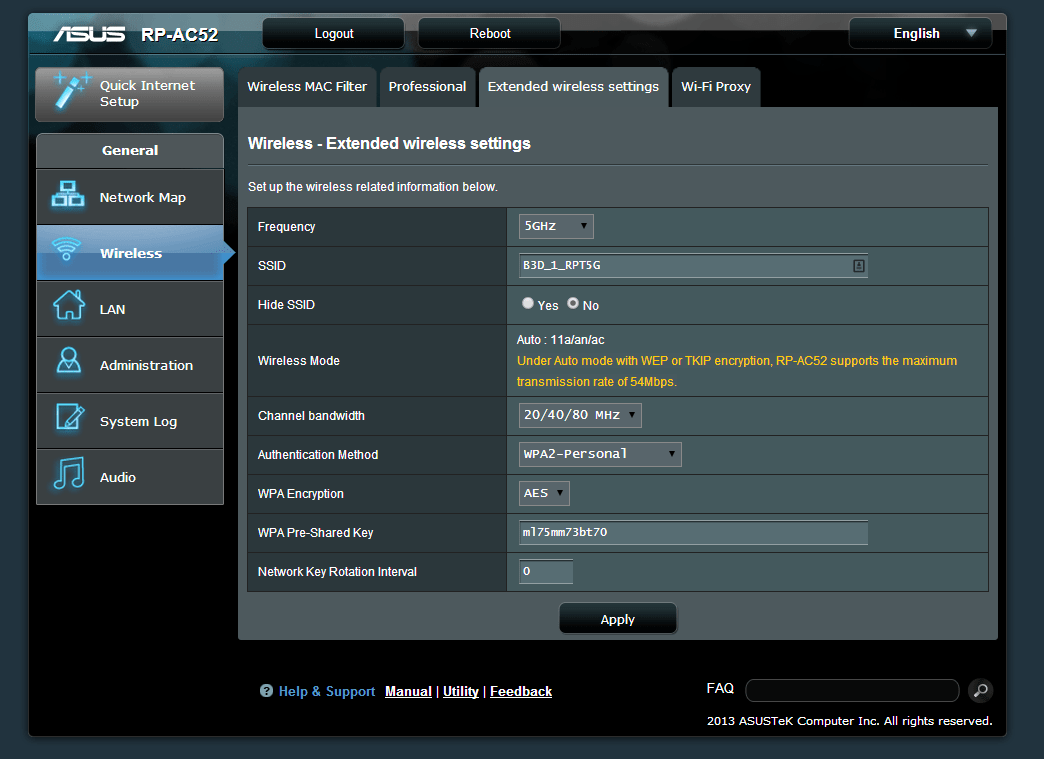Select Yes for Hide SSID

(x=528, y=302)
